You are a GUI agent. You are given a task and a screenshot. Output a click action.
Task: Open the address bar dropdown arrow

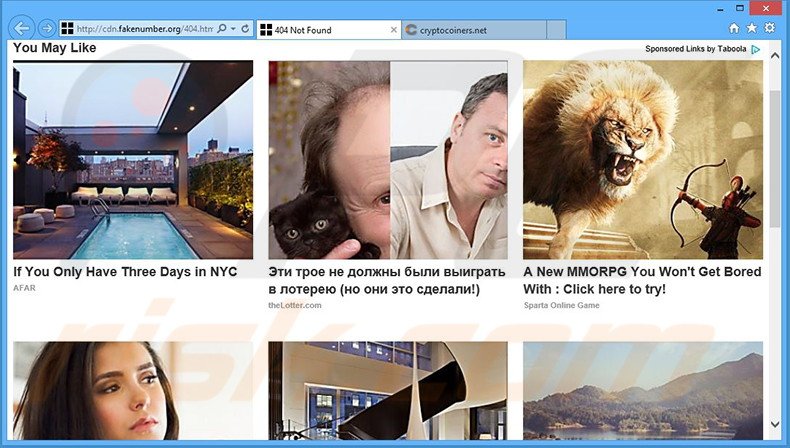tap(233, 29)
